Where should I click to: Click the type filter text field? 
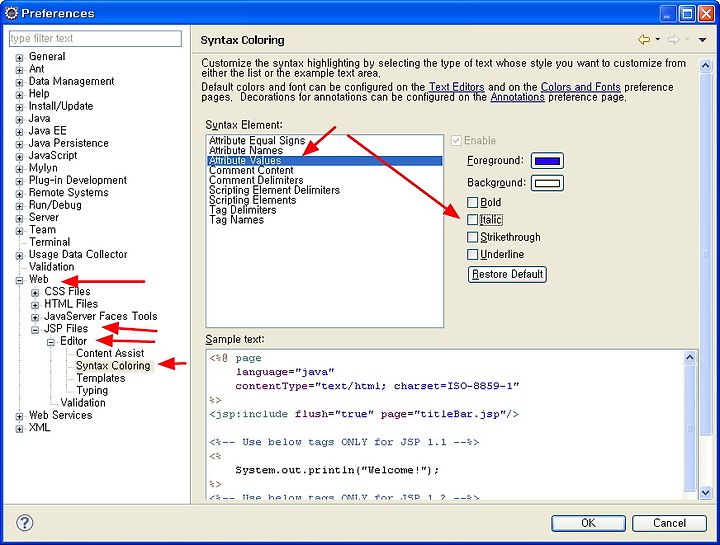(96, 39)
